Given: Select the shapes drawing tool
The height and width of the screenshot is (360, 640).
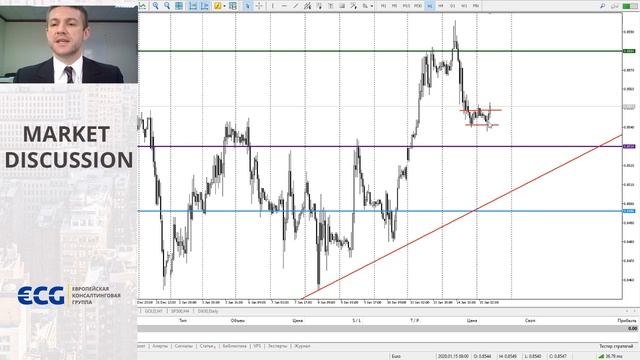Looking at the screenshot, I should (342, 6).
